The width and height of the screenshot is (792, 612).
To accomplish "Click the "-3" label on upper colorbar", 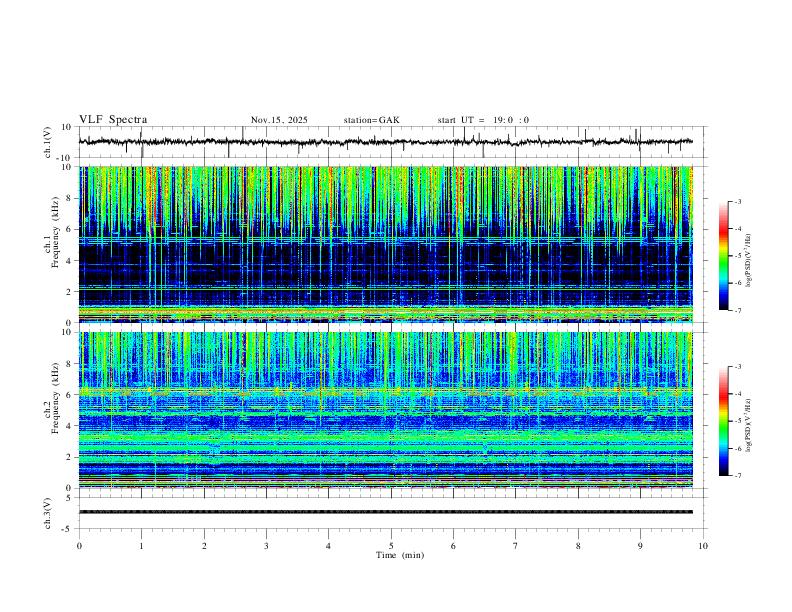I will click(737, 201).
